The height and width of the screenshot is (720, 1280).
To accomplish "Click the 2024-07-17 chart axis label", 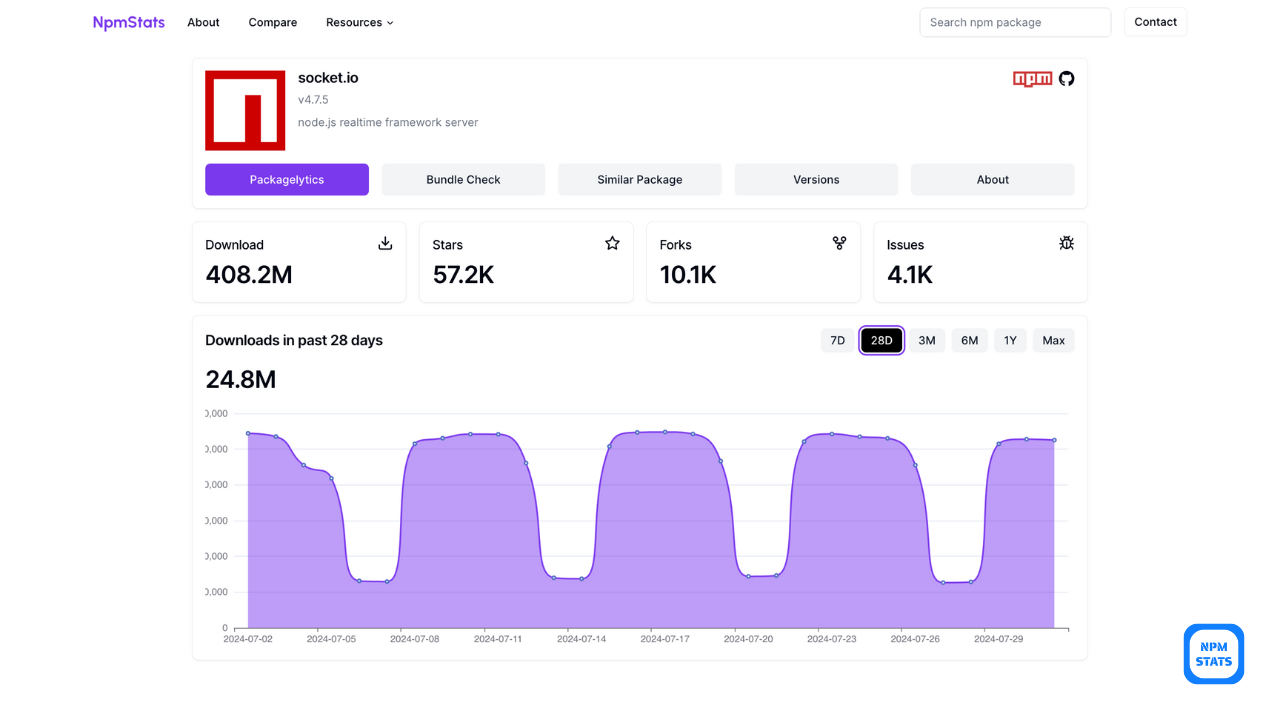I will pyautogui.click(x=665, y=639).
